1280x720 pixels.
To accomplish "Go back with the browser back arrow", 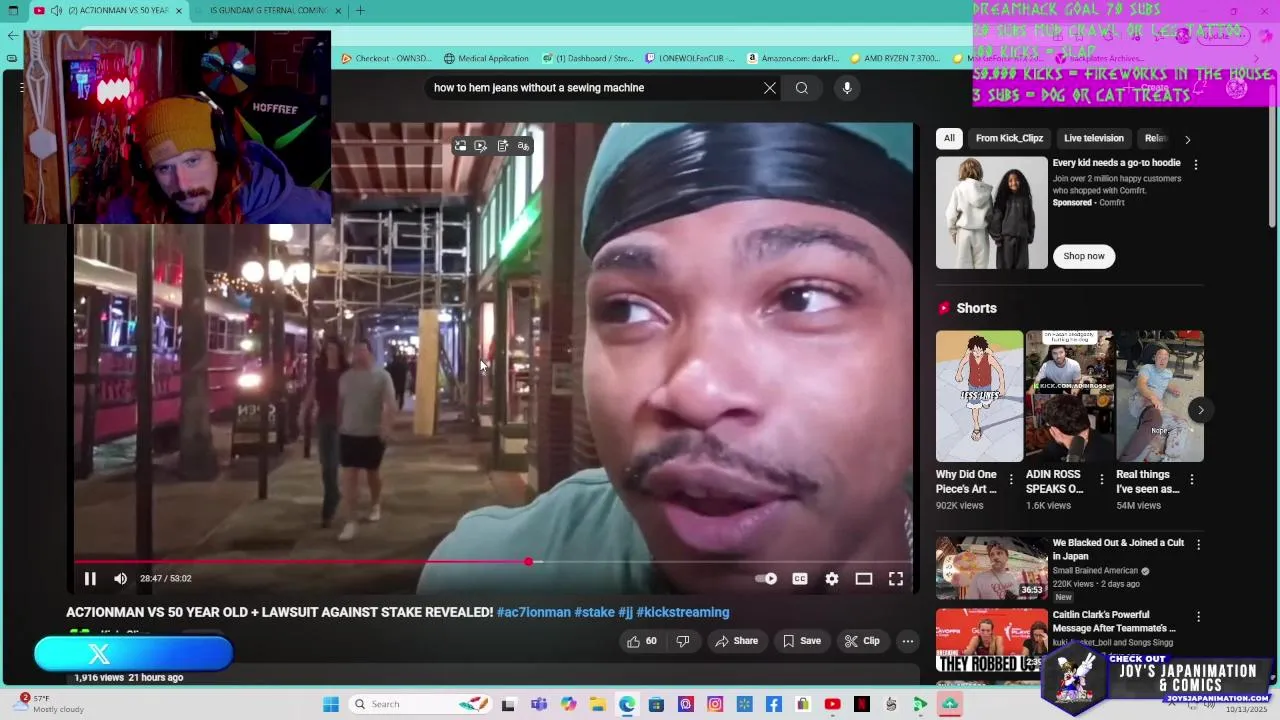I will (13, 35).
